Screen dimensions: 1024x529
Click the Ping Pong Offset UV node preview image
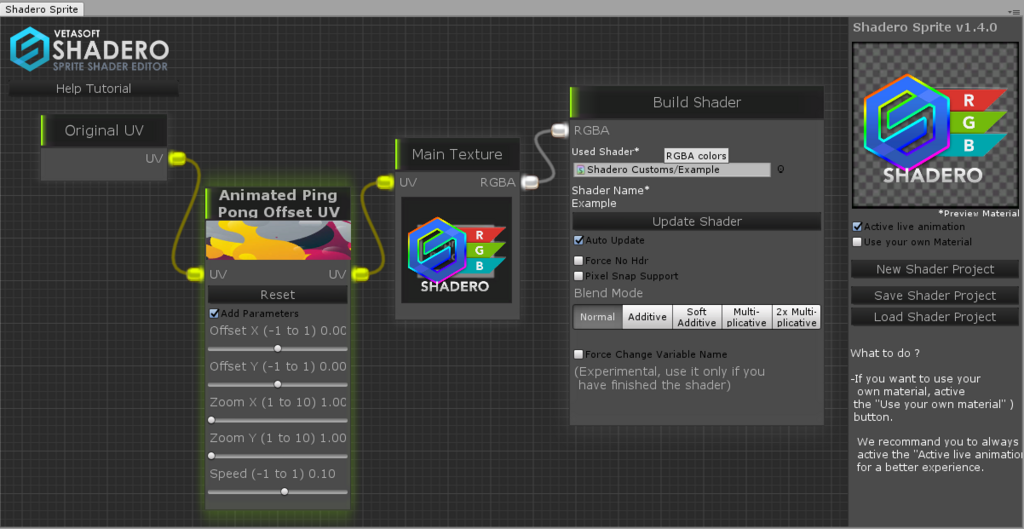[278, 240]
